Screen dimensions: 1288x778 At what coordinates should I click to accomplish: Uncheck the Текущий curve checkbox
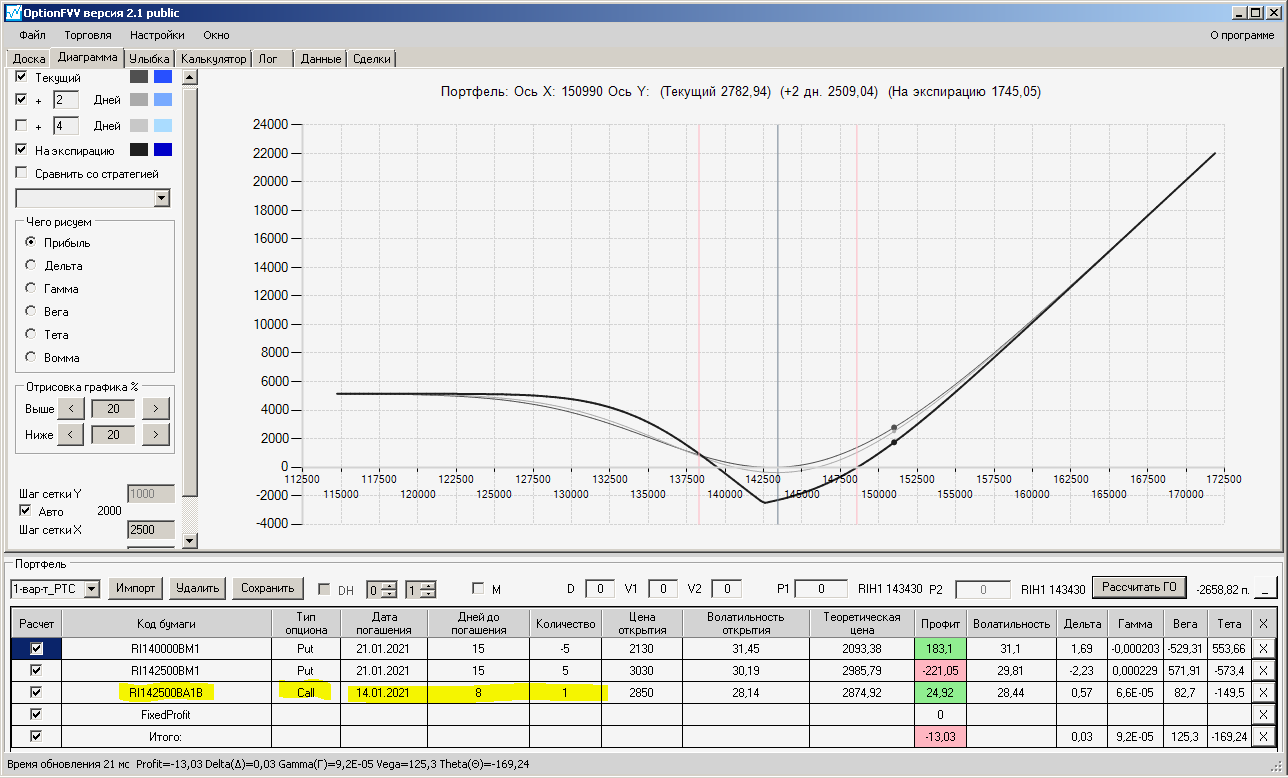[22, 77]
